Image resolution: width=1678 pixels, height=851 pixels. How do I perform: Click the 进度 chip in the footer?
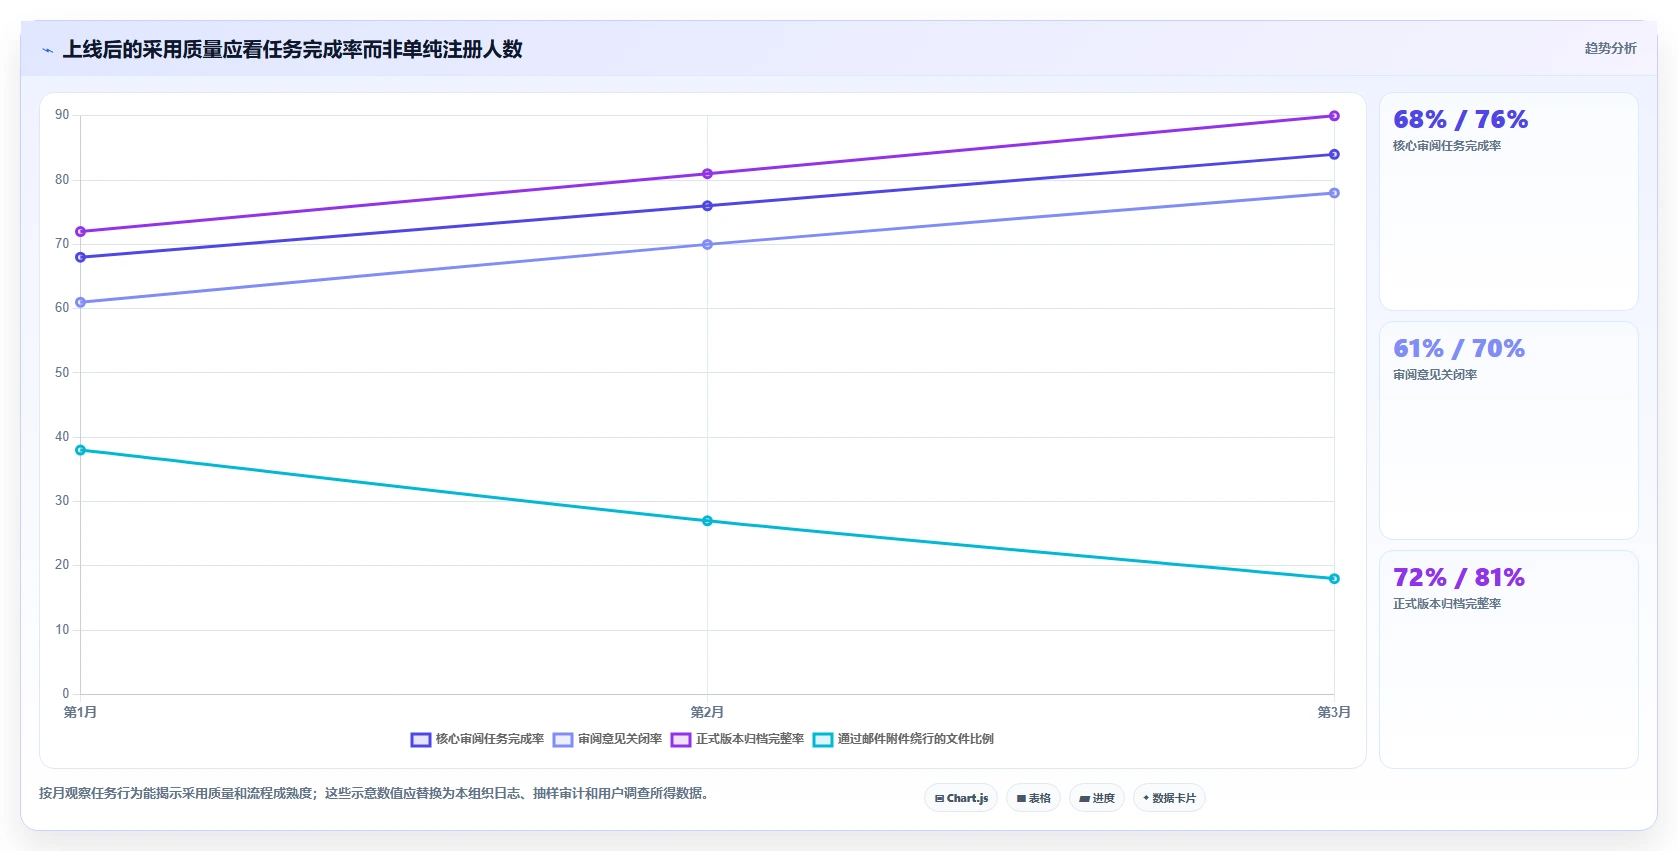[x=1097, y=798]
